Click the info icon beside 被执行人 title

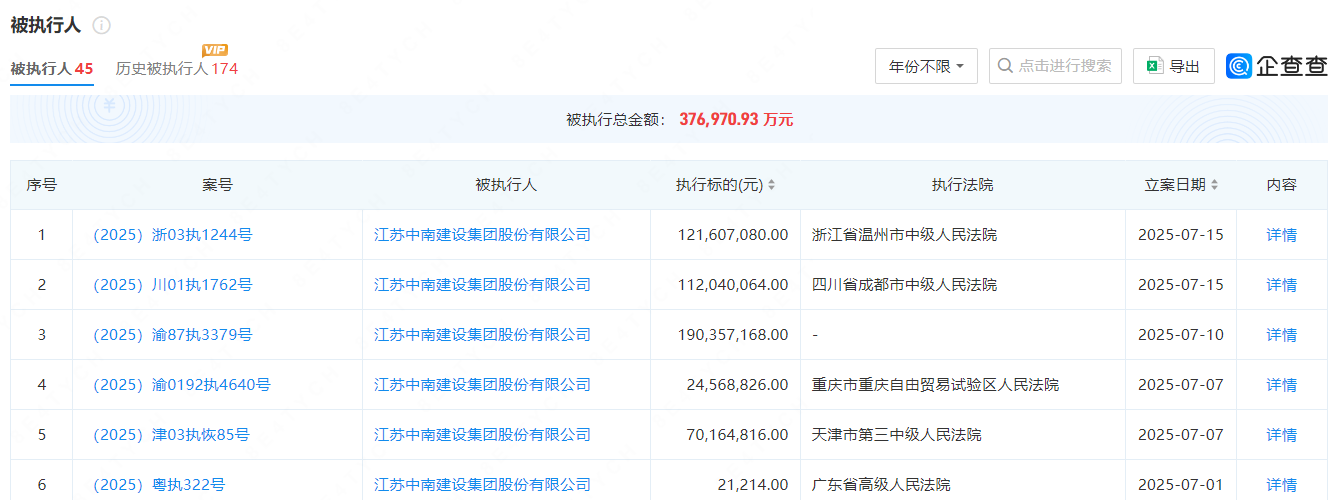[x=102, y=26]
